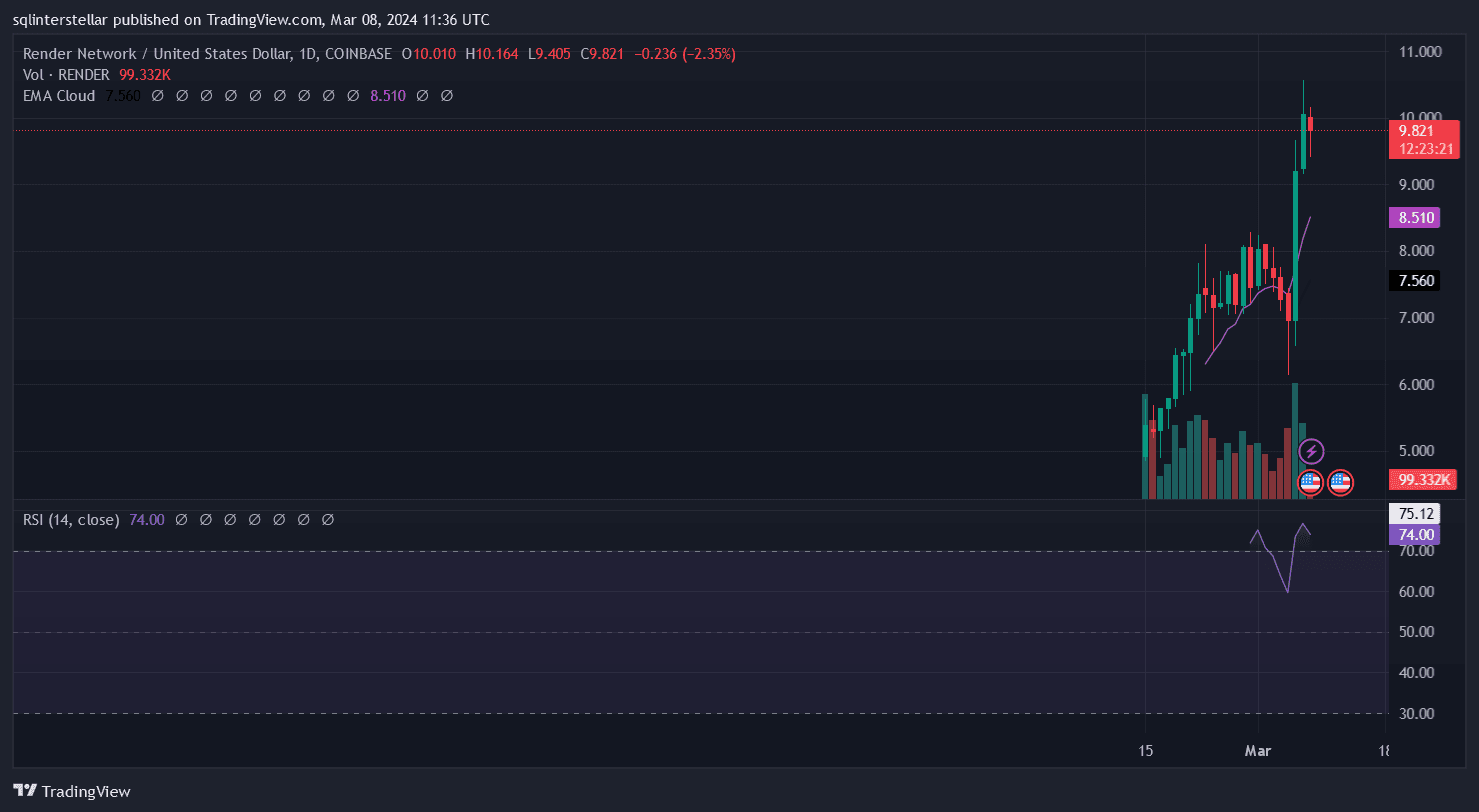
Task: Click the tallest green volume bar
Action: (x=1294, y=440)
